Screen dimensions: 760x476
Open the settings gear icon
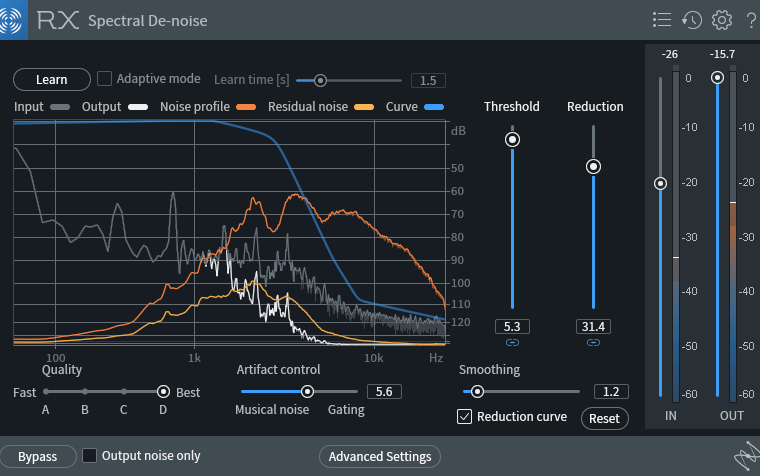[722, 20]
